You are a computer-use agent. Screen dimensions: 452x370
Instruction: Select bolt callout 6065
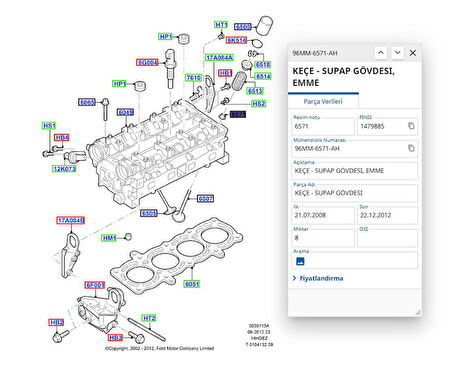[x=87, y=102]
